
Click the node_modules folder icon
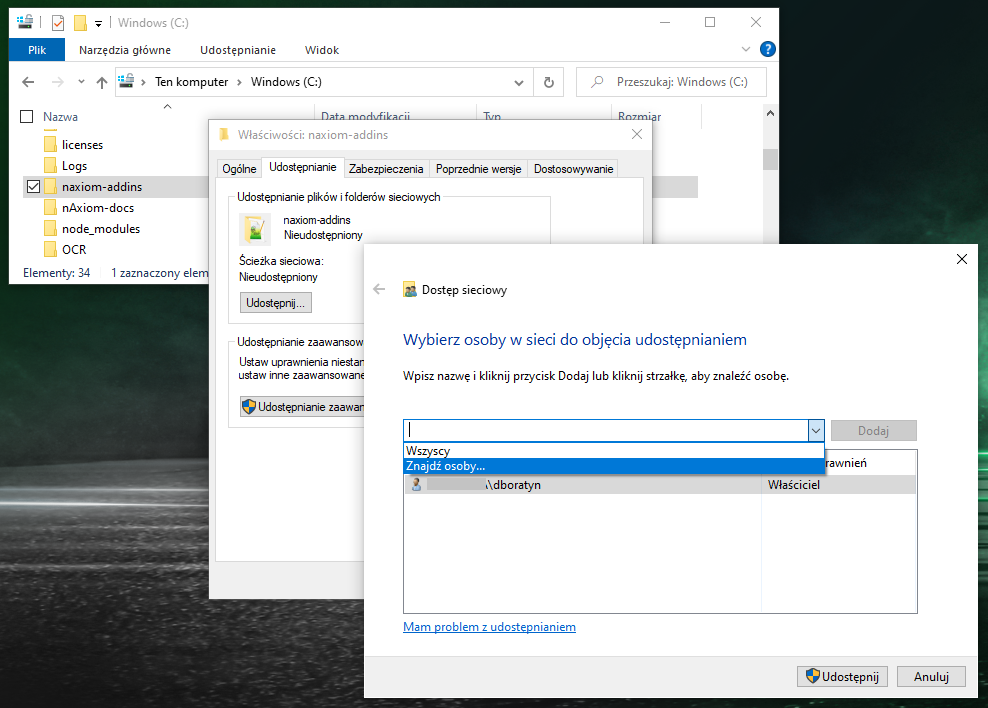[51, 229]
